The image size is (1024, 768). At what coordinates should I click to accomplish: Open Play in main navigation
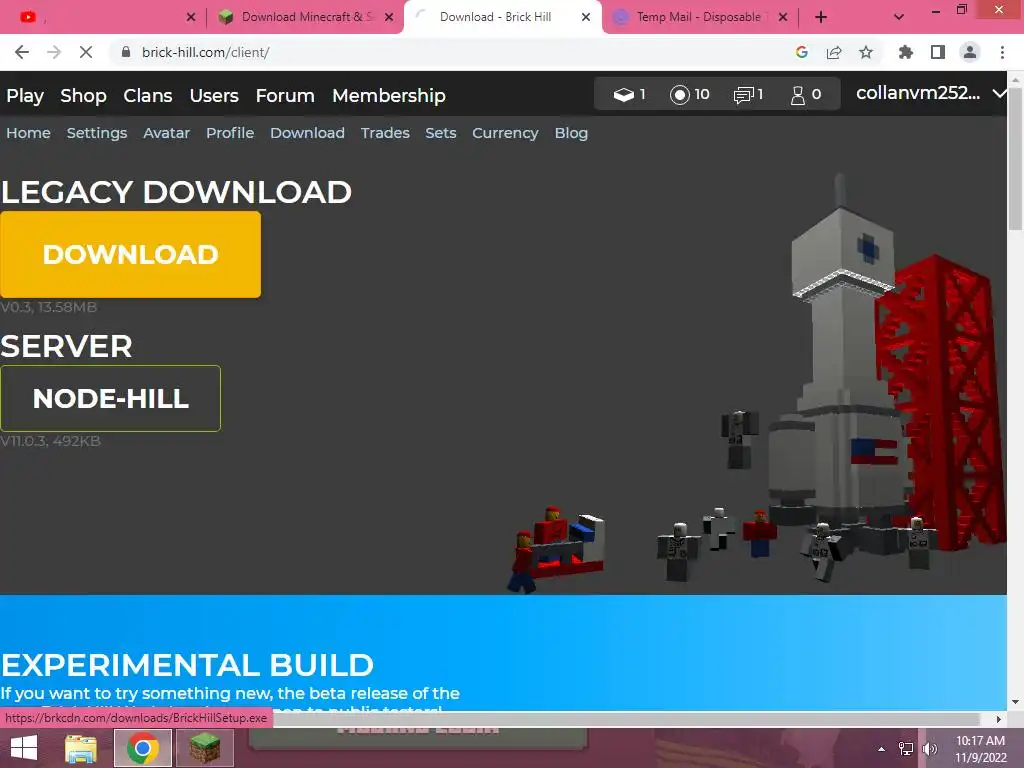(25, 95)
